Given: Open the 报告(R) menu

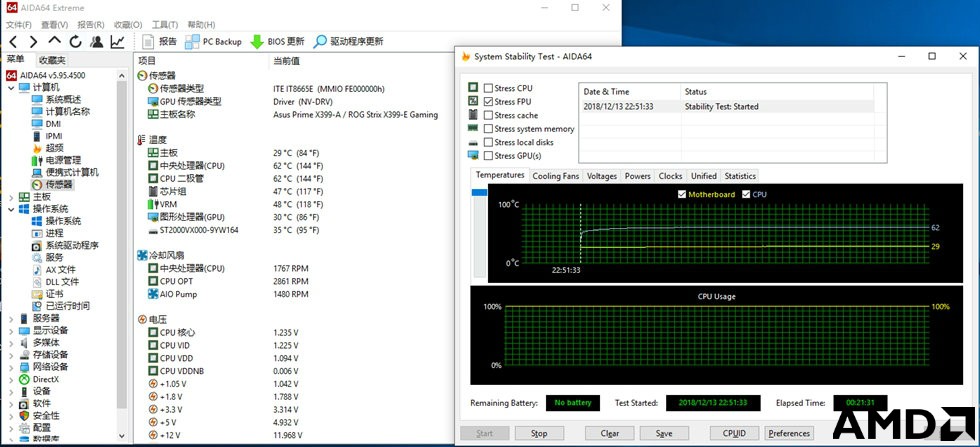Looking at the screenshot, I should (91, 25).
